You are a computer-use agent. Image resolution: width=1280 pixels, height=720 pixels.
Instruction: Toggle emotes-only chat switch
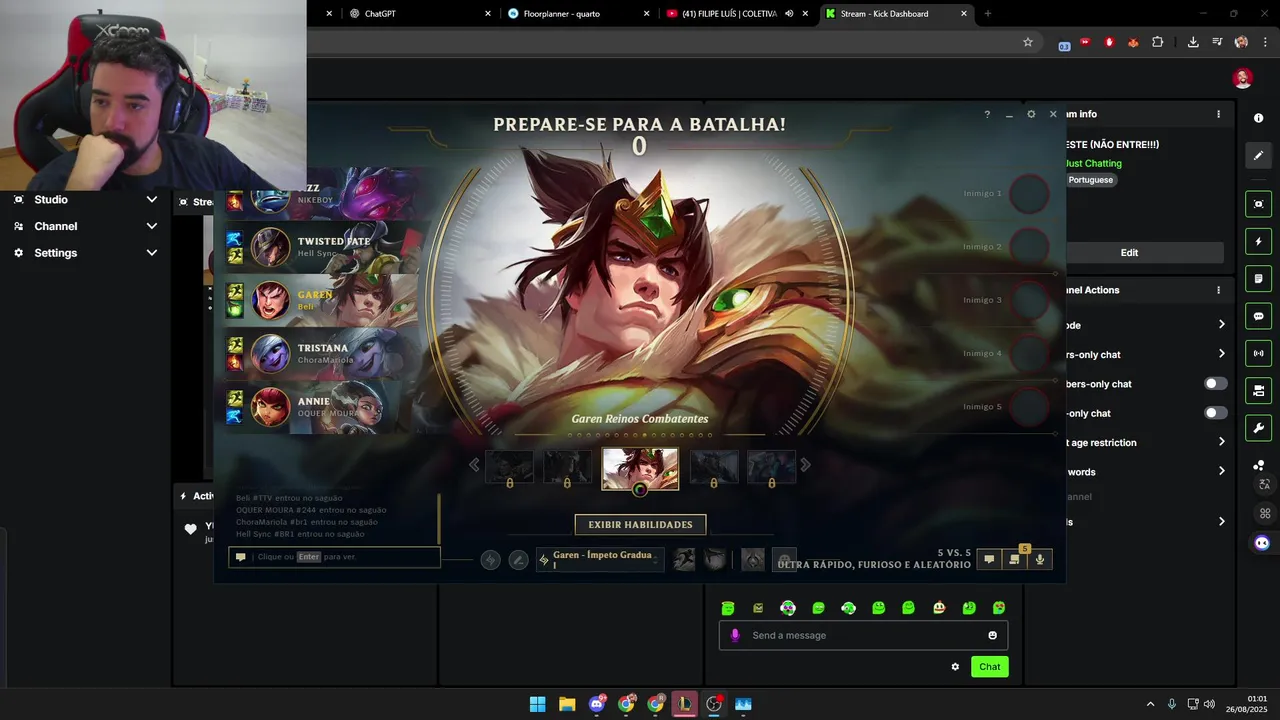pyautogui.click(x=1215, y=413)
